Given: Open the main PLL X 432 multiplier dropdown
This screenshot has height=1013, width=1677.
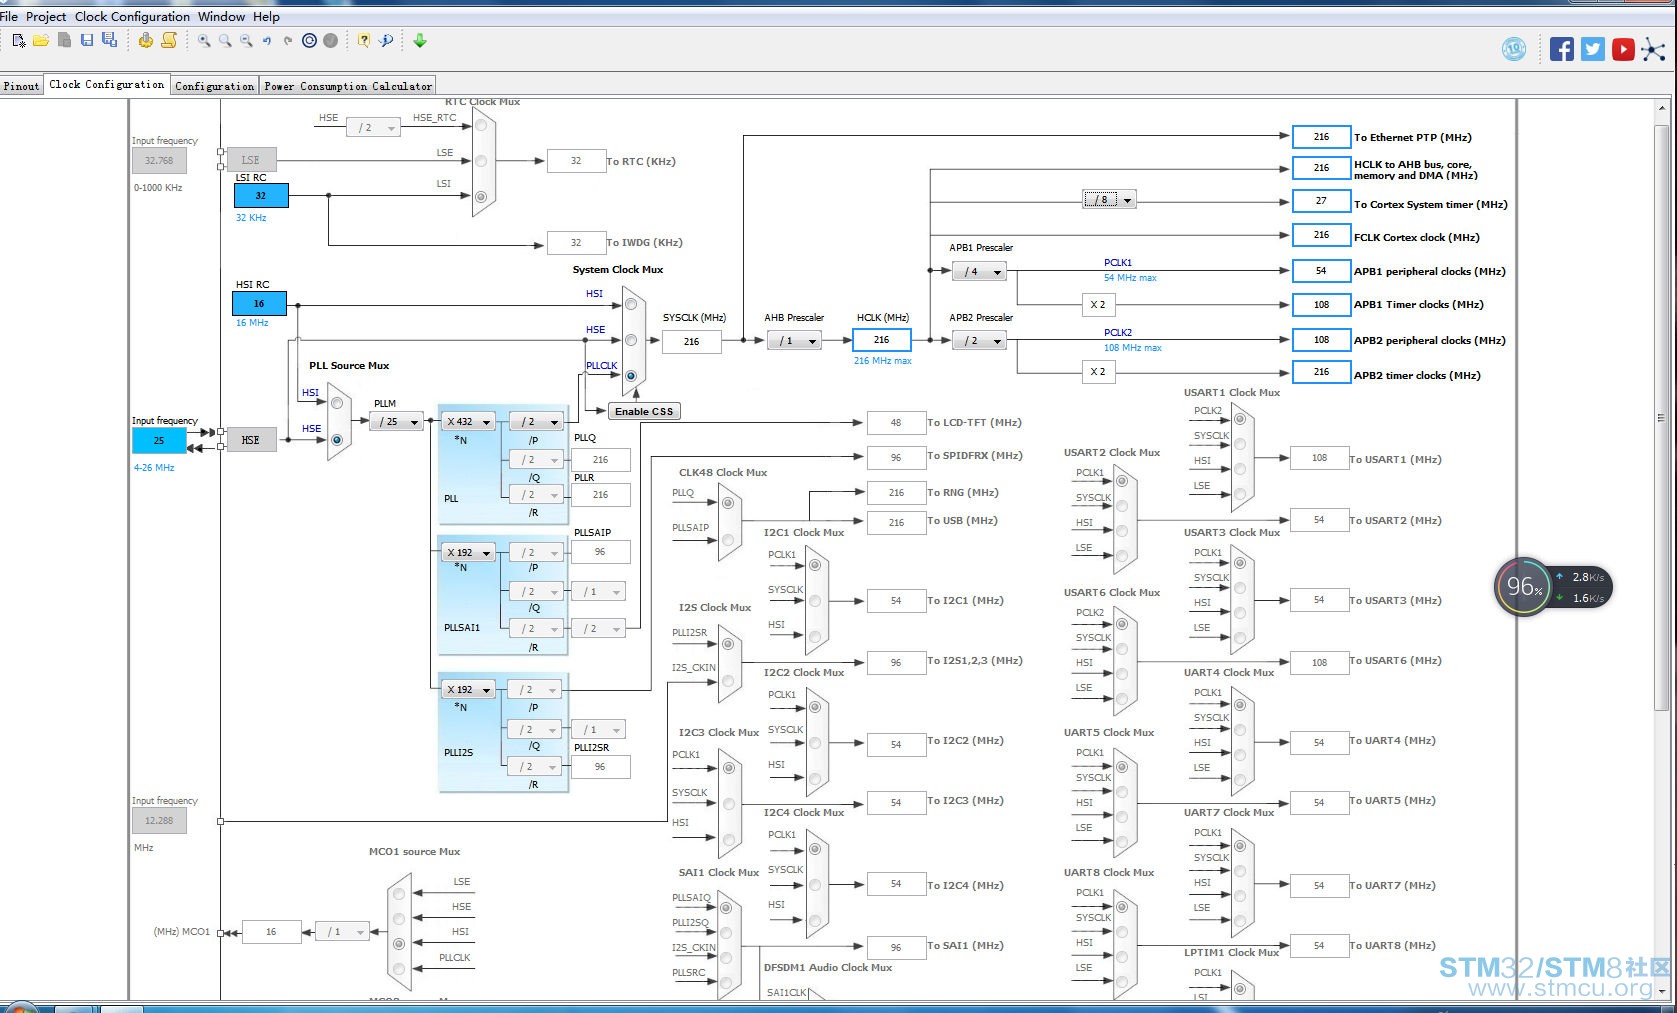Looking at the screenshot, I should (x=469, y=422).
